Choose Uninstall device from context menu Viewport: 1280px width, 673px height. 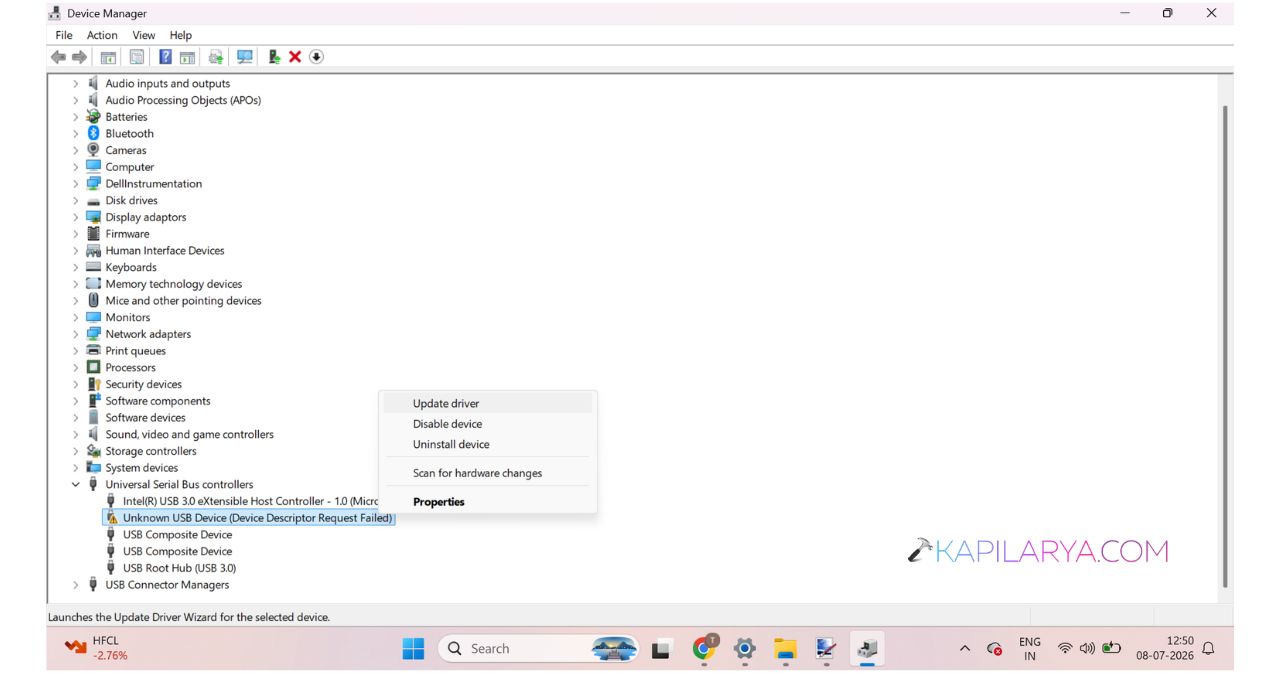(490, 444)
